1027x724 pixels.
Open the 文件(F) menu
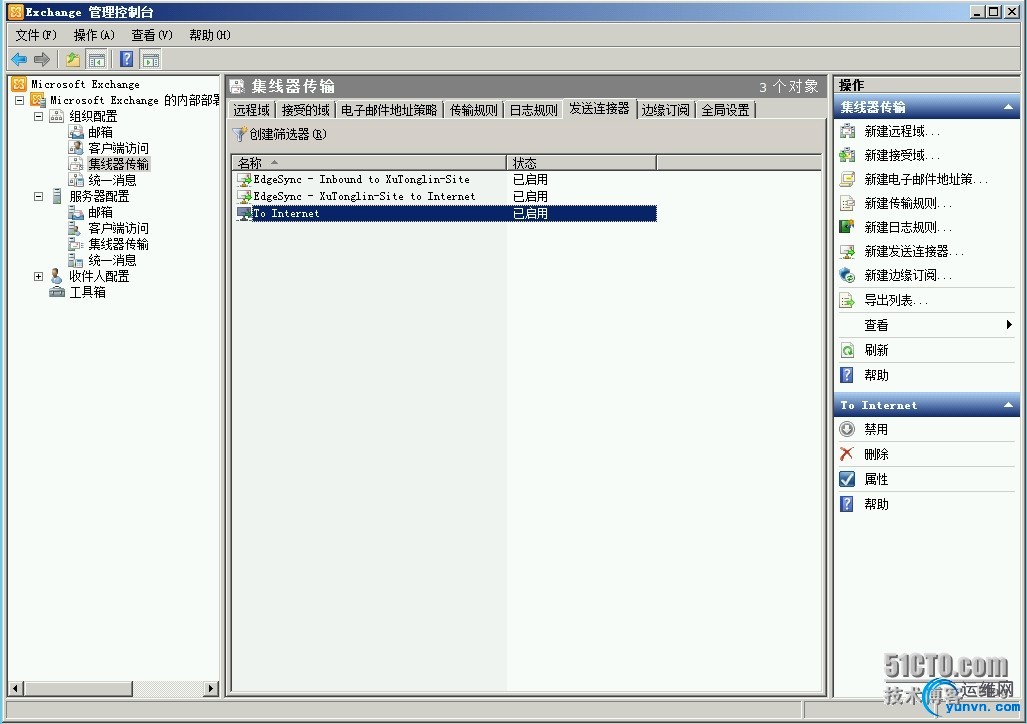point(36,35)
